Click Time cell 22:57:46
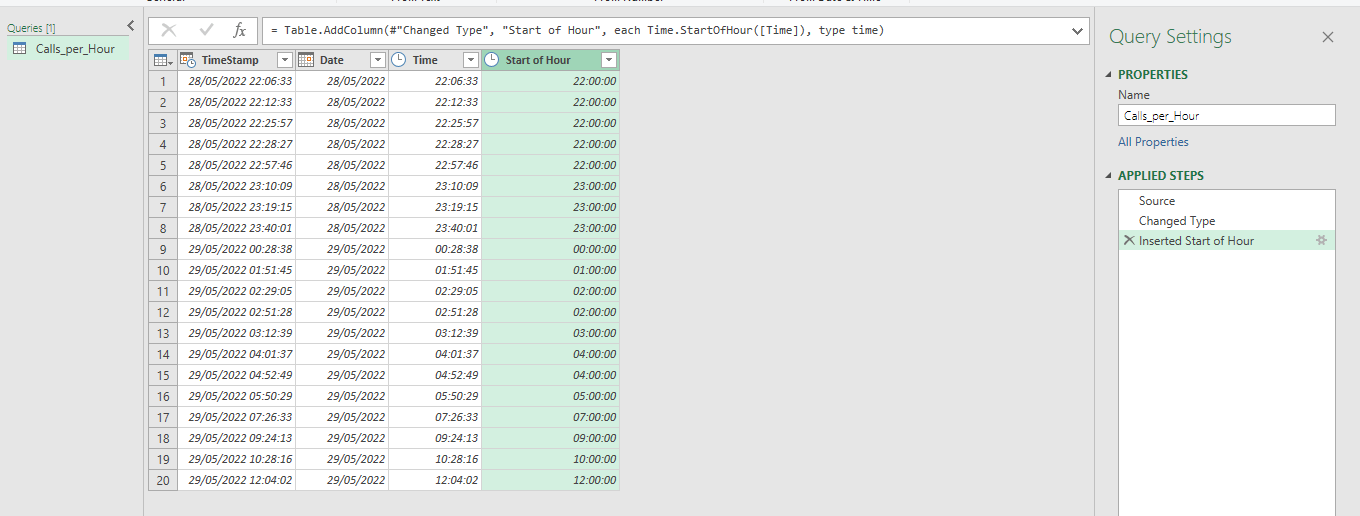Screen dimensions: 1360x516 pyautogui.click(x=435, y=165)
